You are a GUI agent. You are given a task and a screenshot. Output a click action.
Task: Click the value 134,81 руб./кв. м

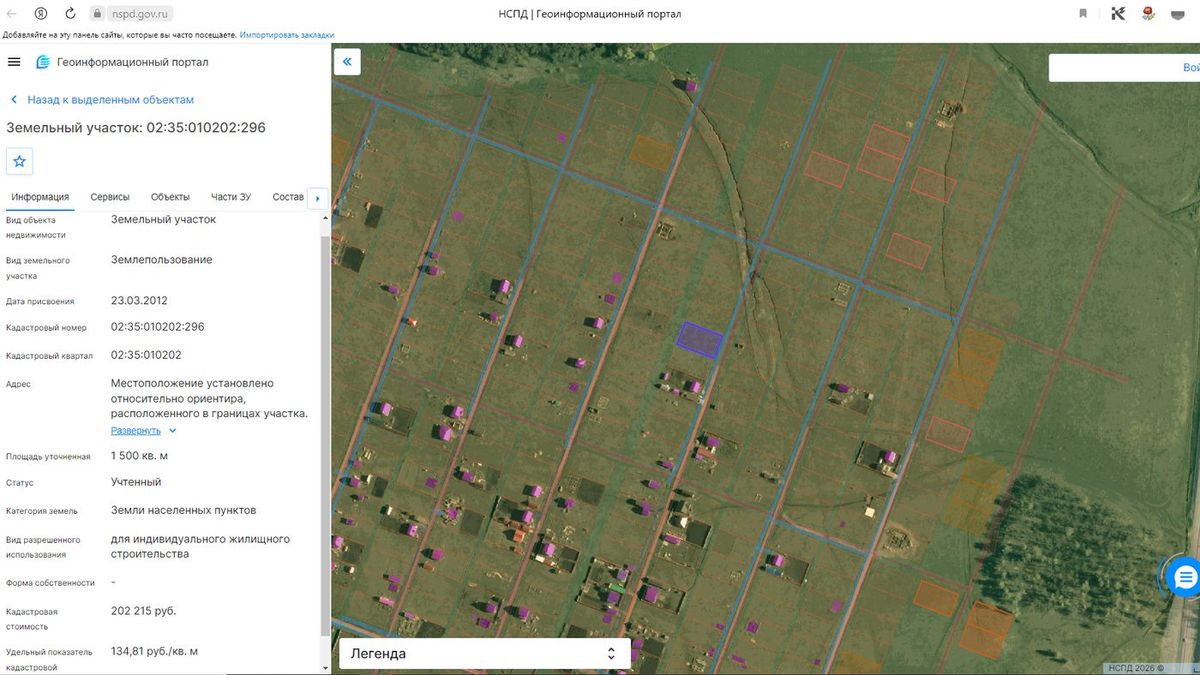pyautogui.click(x=155, y=651)
